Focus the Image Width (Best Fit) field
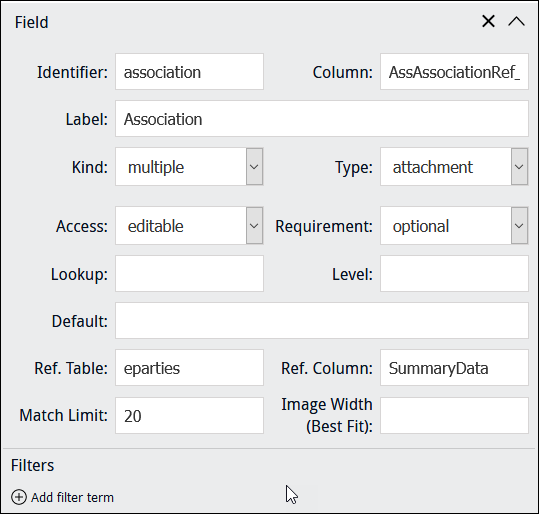This screenshot has height=514, width=539. 454,416
